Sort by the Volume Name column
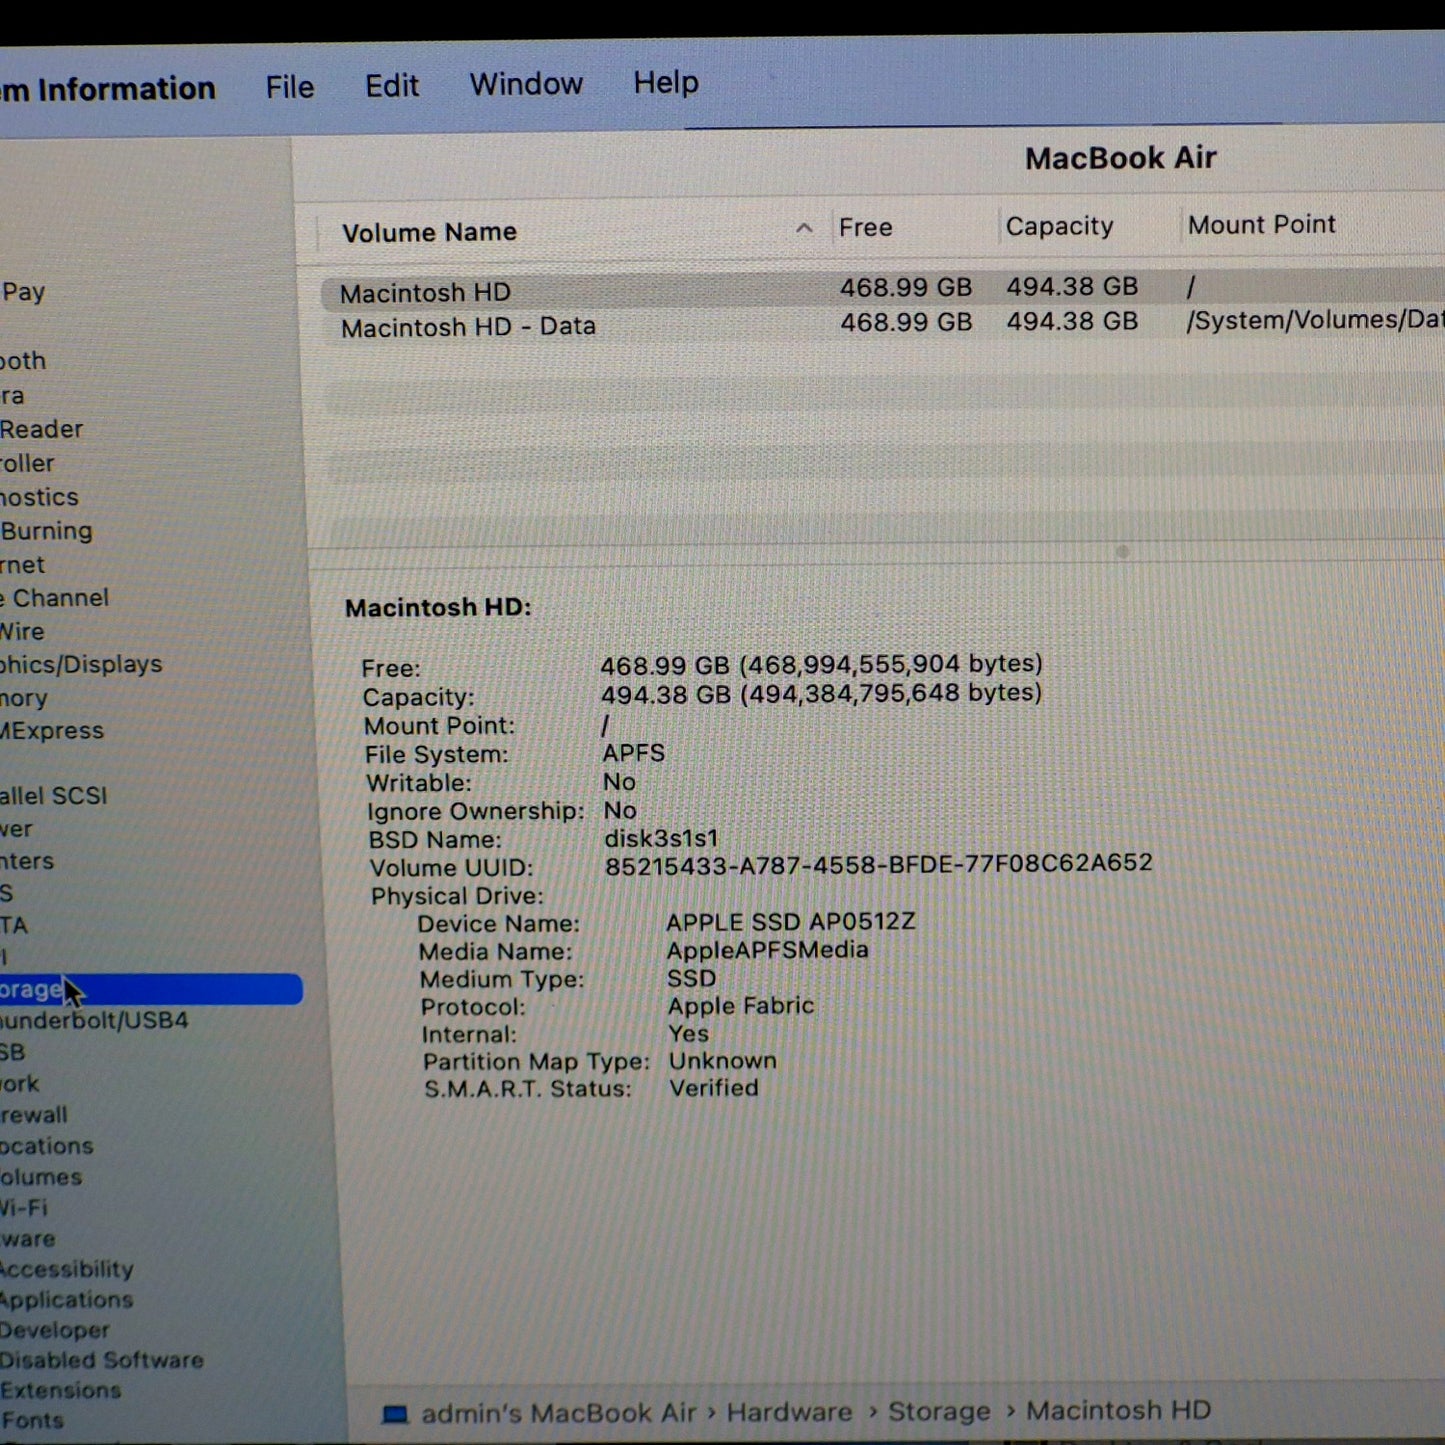Viewport: 1445px width, 1445px height. 429,232
